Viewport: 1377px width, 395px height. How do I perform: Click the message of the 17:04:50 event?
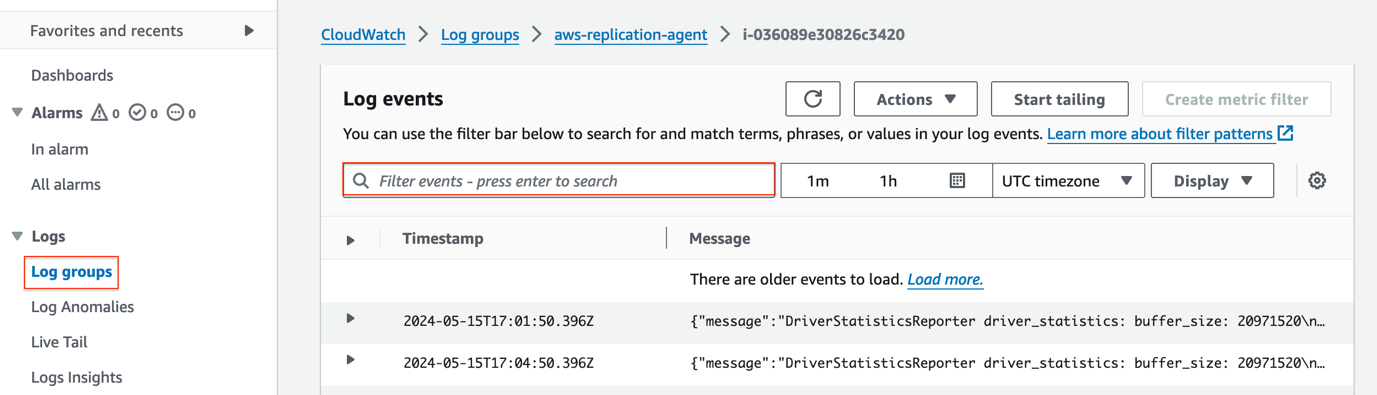pos(1008,363)
